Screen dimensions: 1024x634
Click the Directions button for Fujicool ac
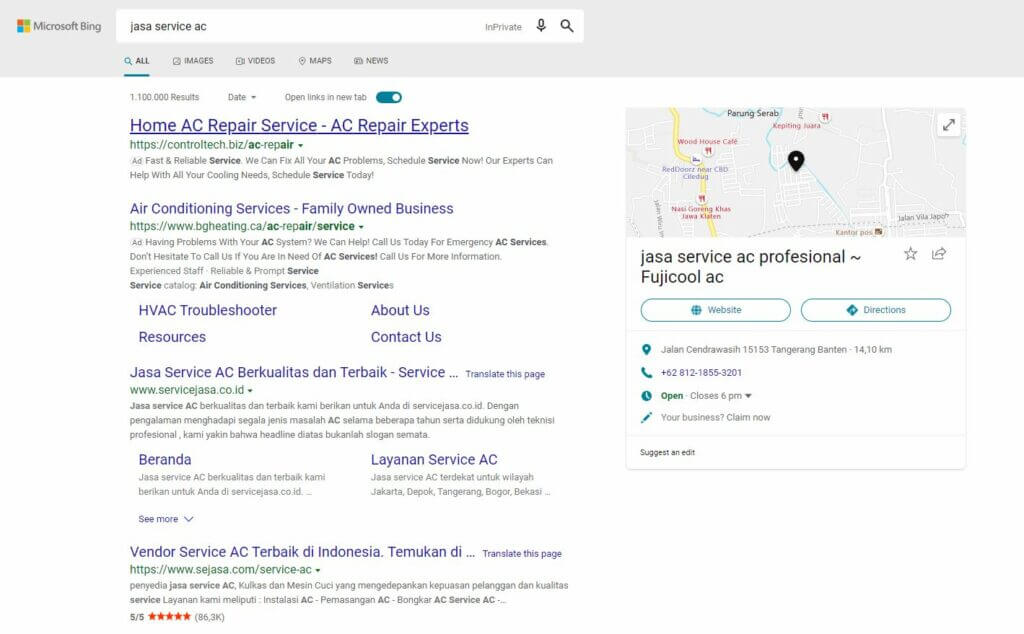click(876, 310)
